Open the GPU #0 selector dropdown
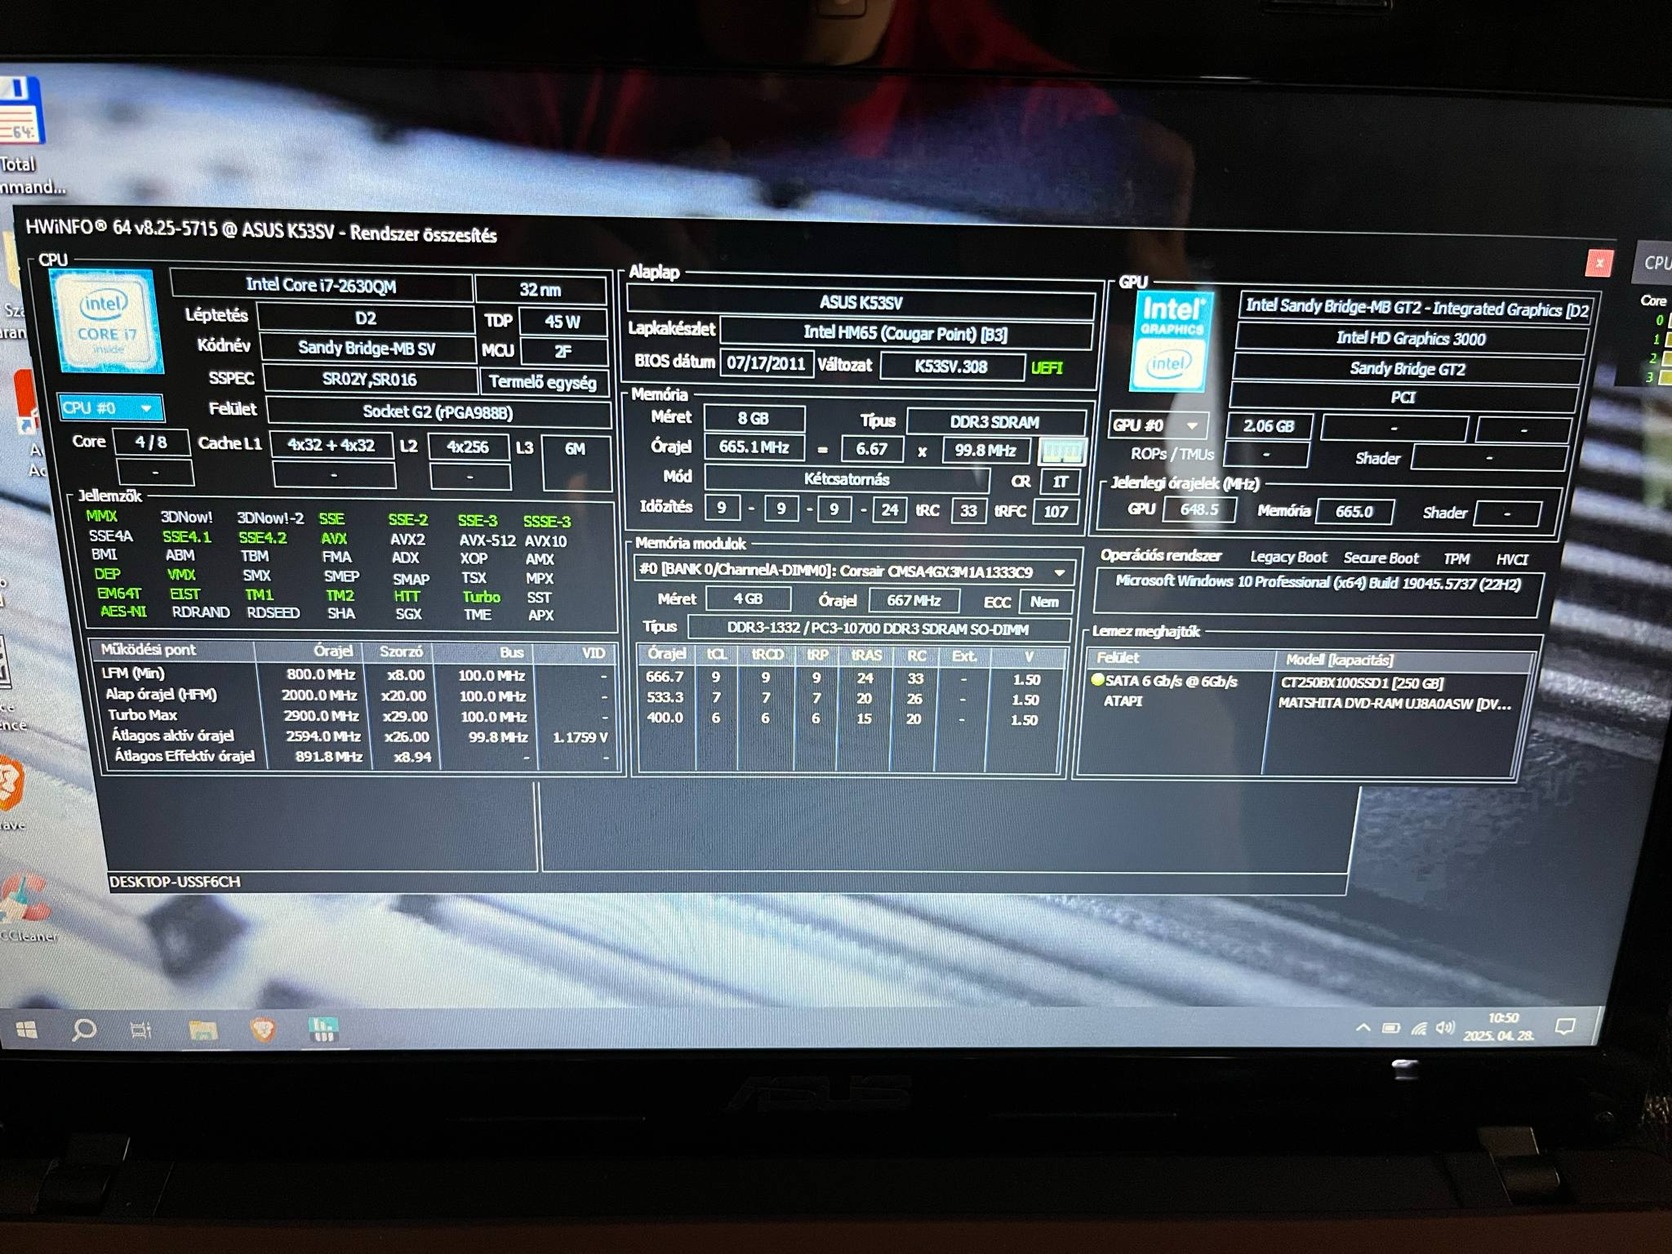Image resolution: width=1672 pixels, height=1254 pixels. 1160,425
